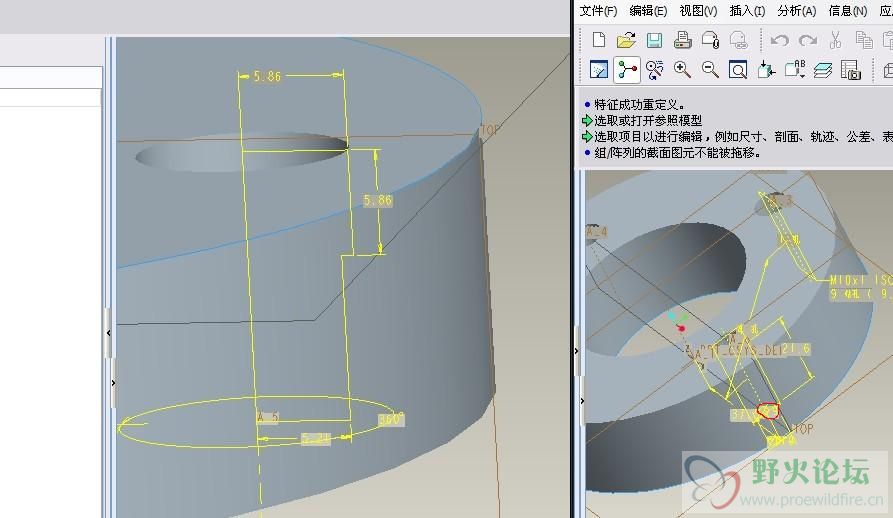Screen dimensions: 893x518
Task: Click right window's lower sash arrow
Action: pos(582,401)
